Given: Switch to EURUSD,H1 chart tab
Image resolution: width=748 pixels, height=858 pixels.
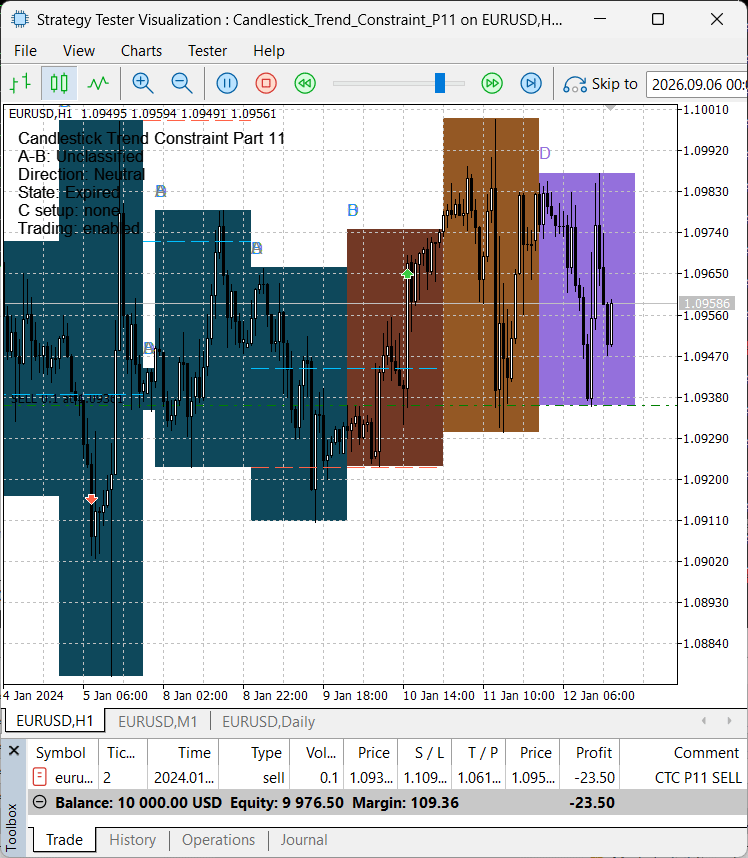Looking at the screenshot, I should point(55,721).
